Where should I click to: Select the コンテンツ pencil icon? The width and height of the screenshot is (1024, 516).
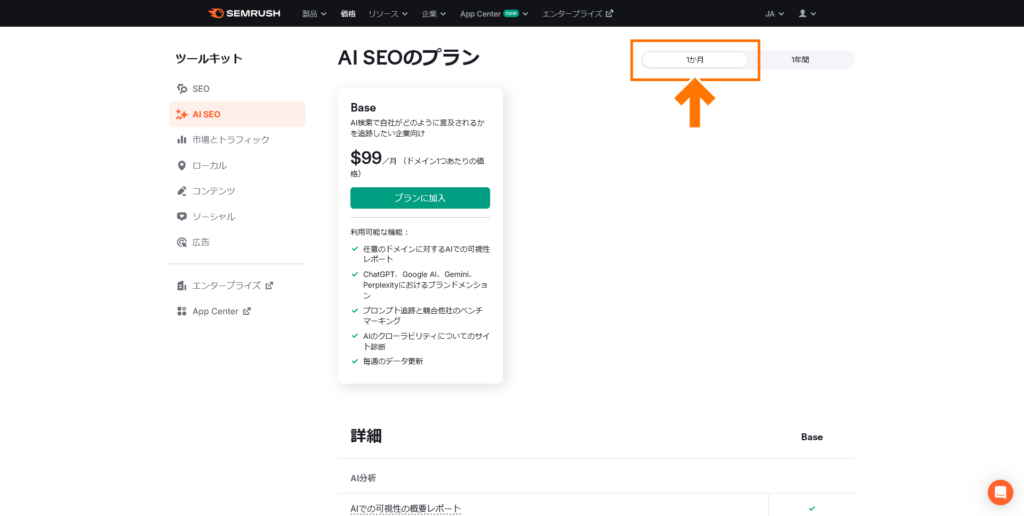181,191
